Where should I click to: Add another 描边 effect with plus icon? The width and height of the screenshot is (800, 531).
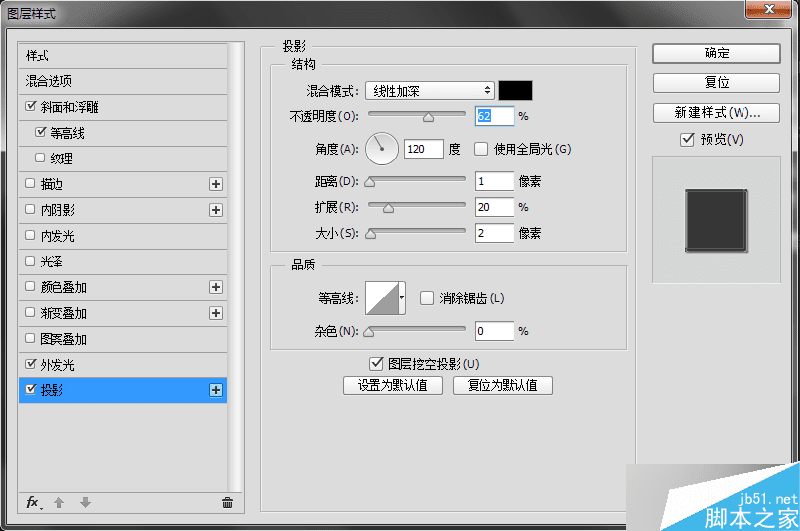pyautogui.click(x=216, y=184)
